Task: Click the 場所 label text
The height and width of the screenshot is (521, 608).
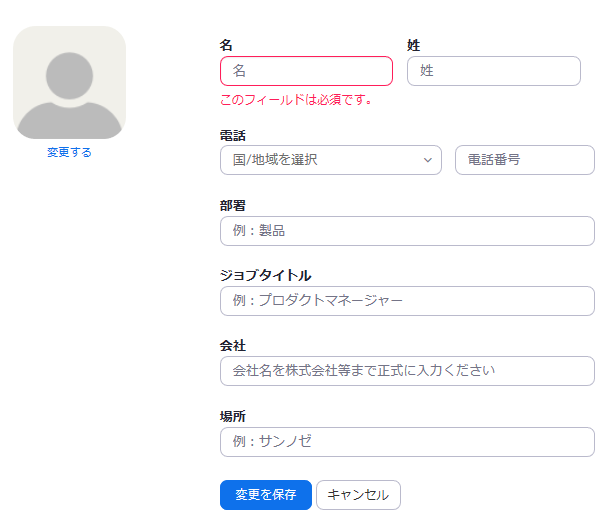Action: 233,417
